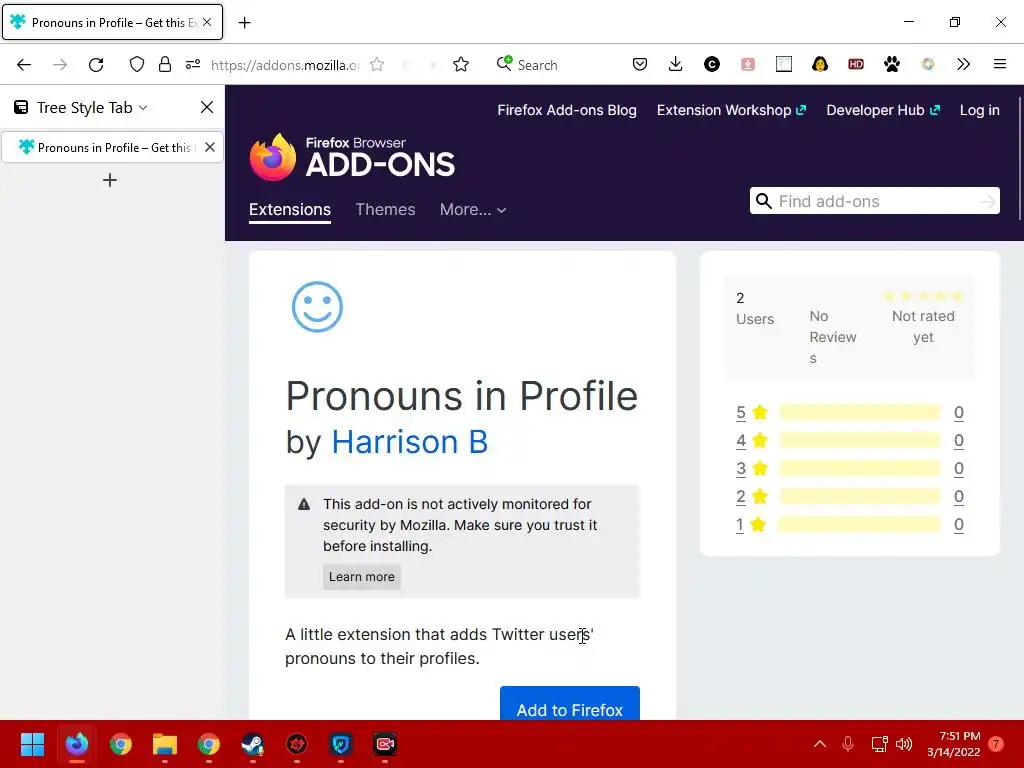Expand the More... menu
Image resolution: width=1024 pixels, height=768 pixels.
click(x=473, y=210)
